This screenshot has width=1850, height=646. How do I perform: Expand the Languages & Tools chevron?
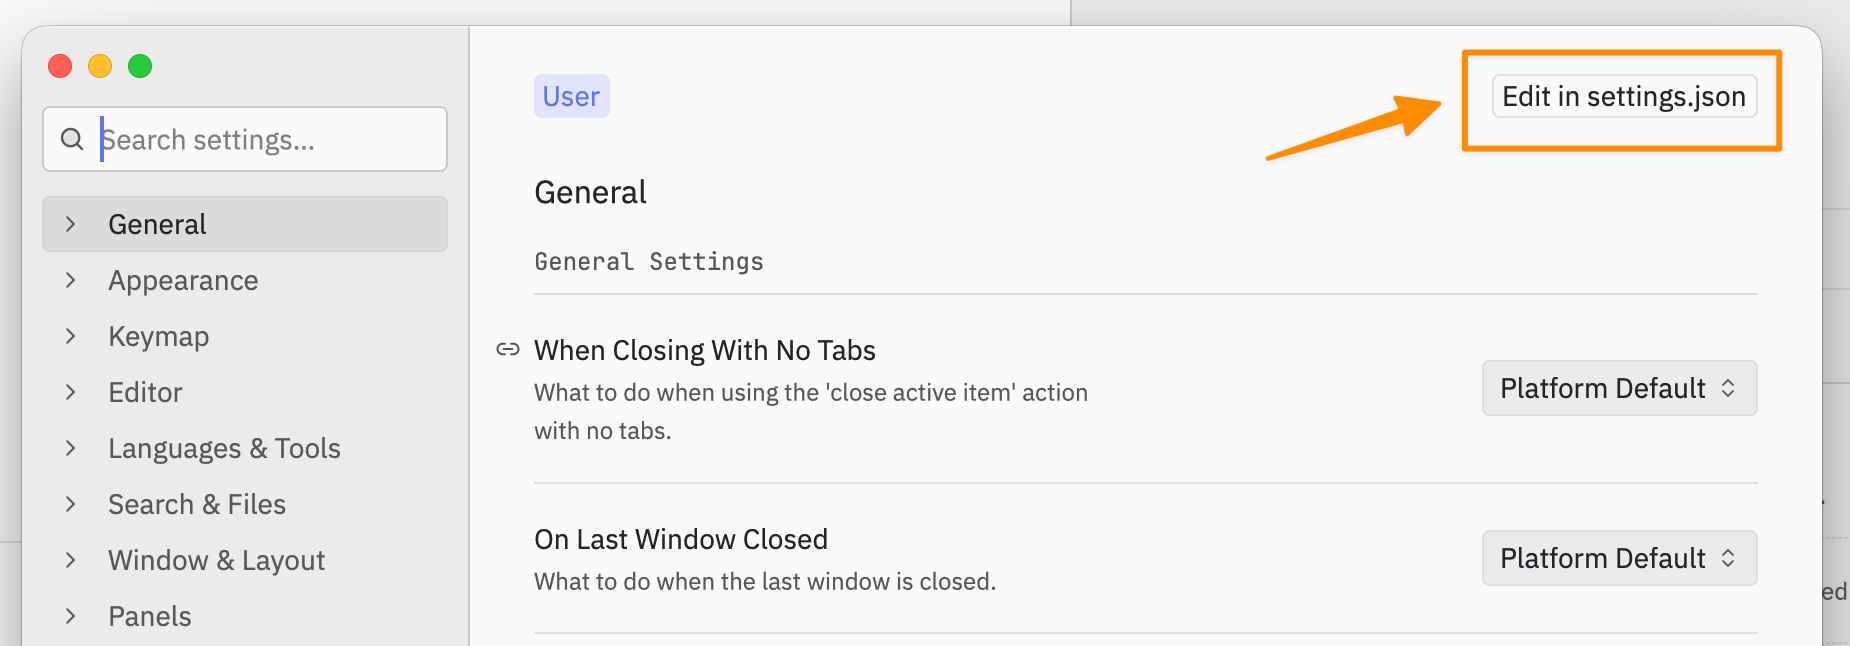70,448
